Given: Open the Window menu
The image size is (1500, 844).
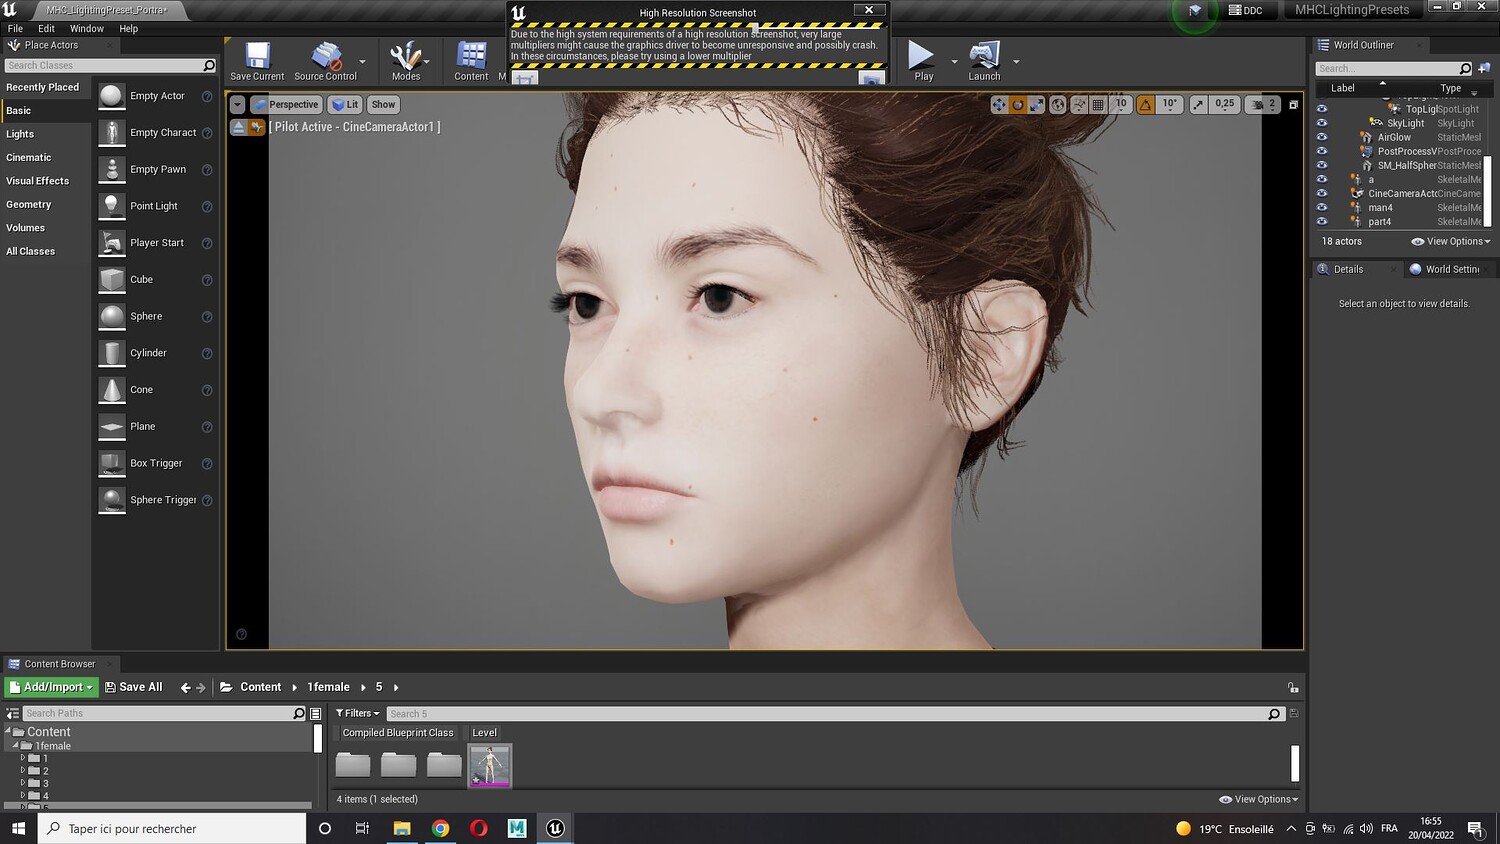Looking at the screenshot, I should tap(87, 29).
